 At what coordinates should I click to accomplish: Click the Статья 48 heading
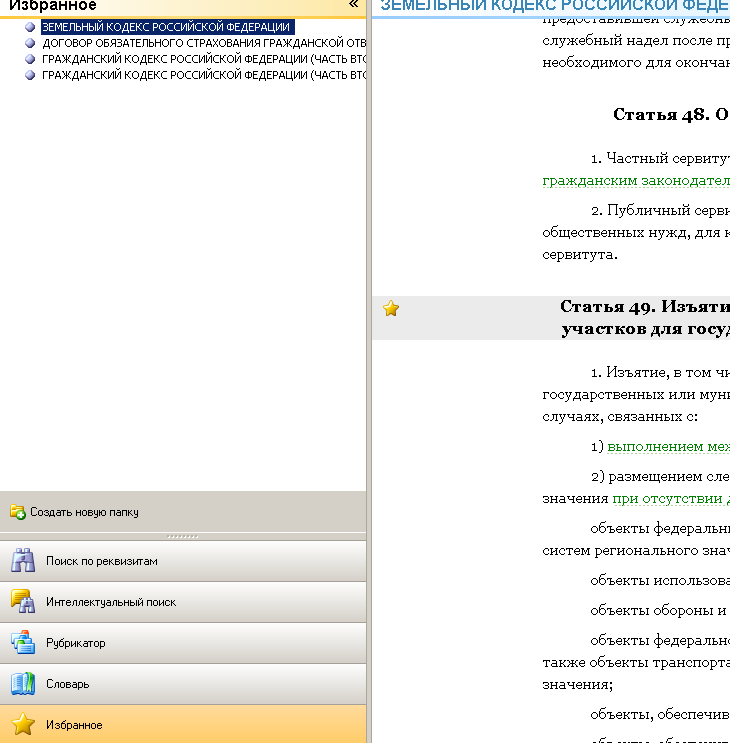click(x=671, y=114)
